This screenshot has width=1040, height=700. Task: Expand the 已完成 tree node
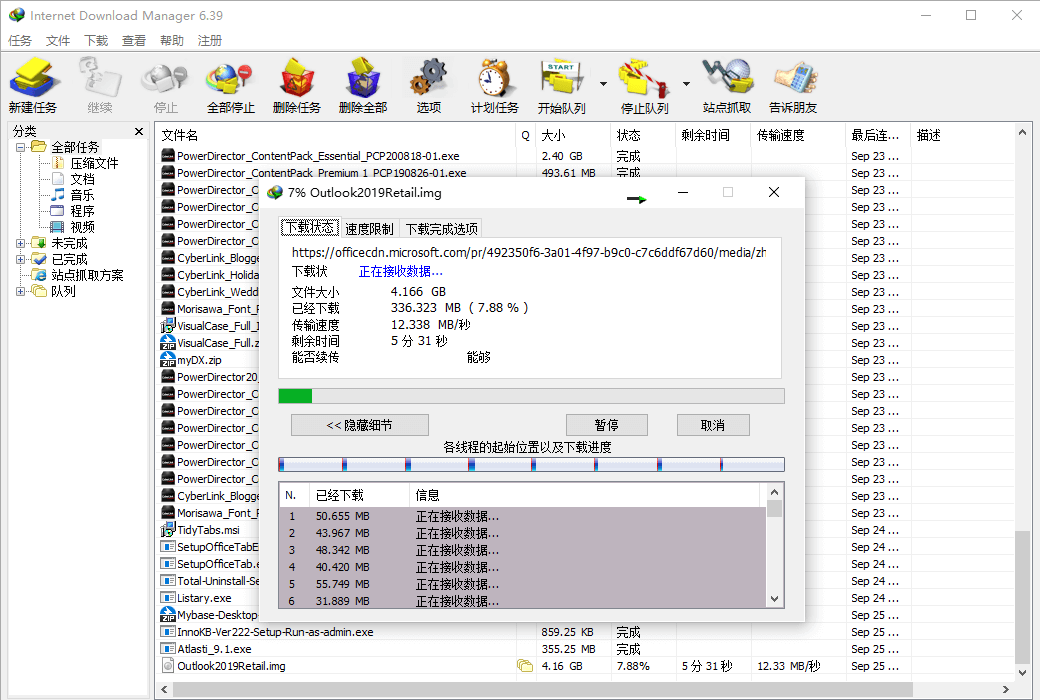21,259
